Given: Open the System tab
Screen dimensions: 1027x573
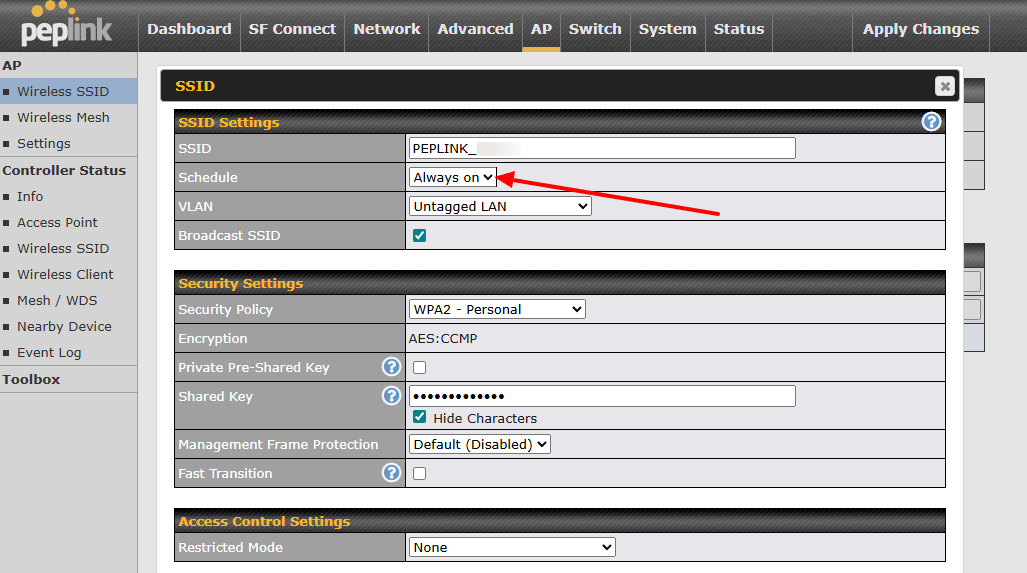Looking at the screenshot, I should click(667, 29).
